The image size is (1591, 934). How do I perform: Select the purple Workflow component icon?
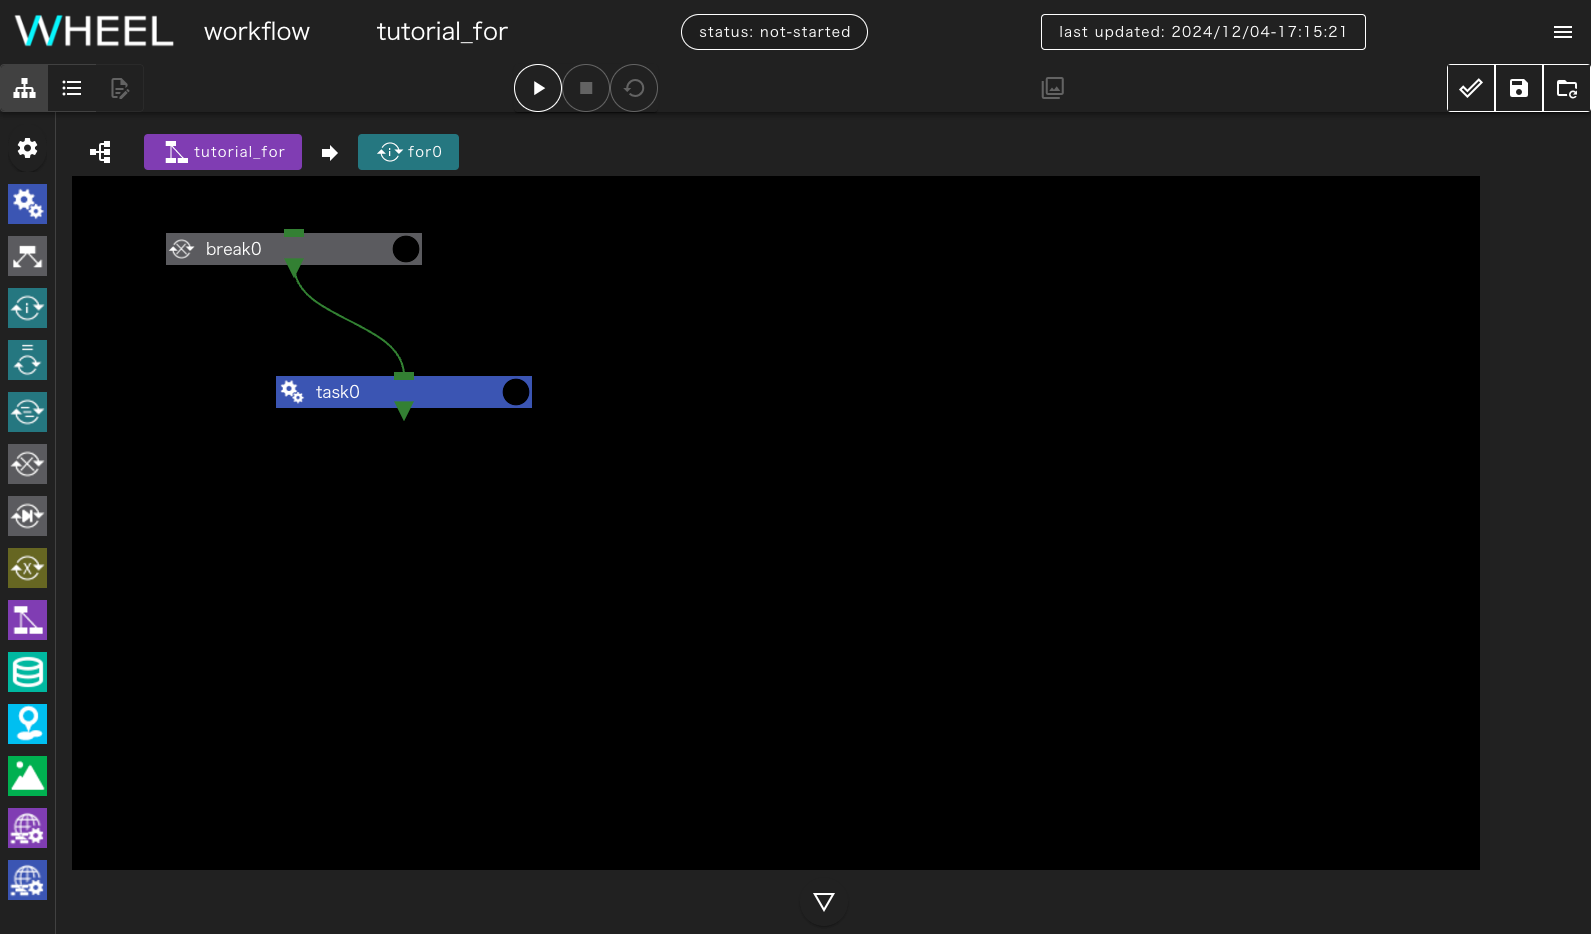tap(27, 620)
